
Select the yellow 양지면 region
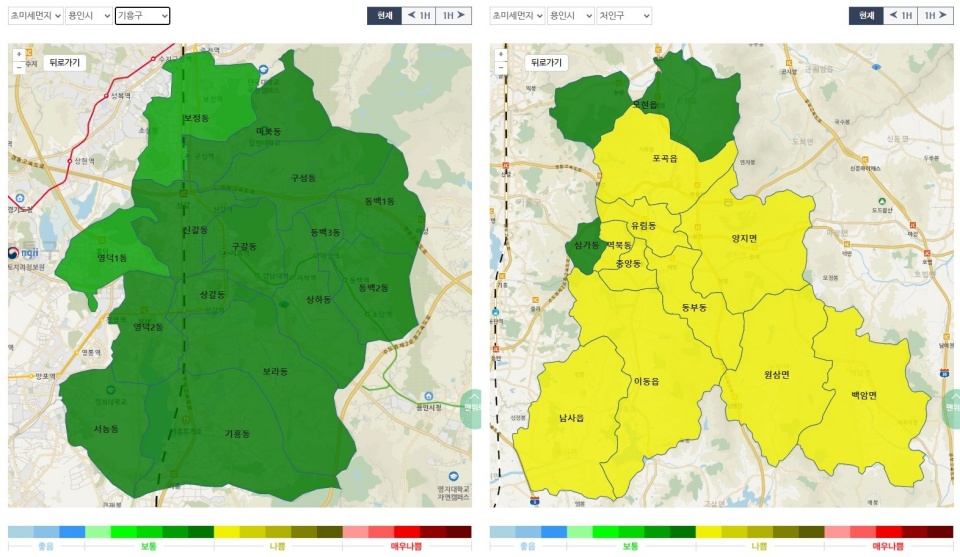(x=744, y=238)
